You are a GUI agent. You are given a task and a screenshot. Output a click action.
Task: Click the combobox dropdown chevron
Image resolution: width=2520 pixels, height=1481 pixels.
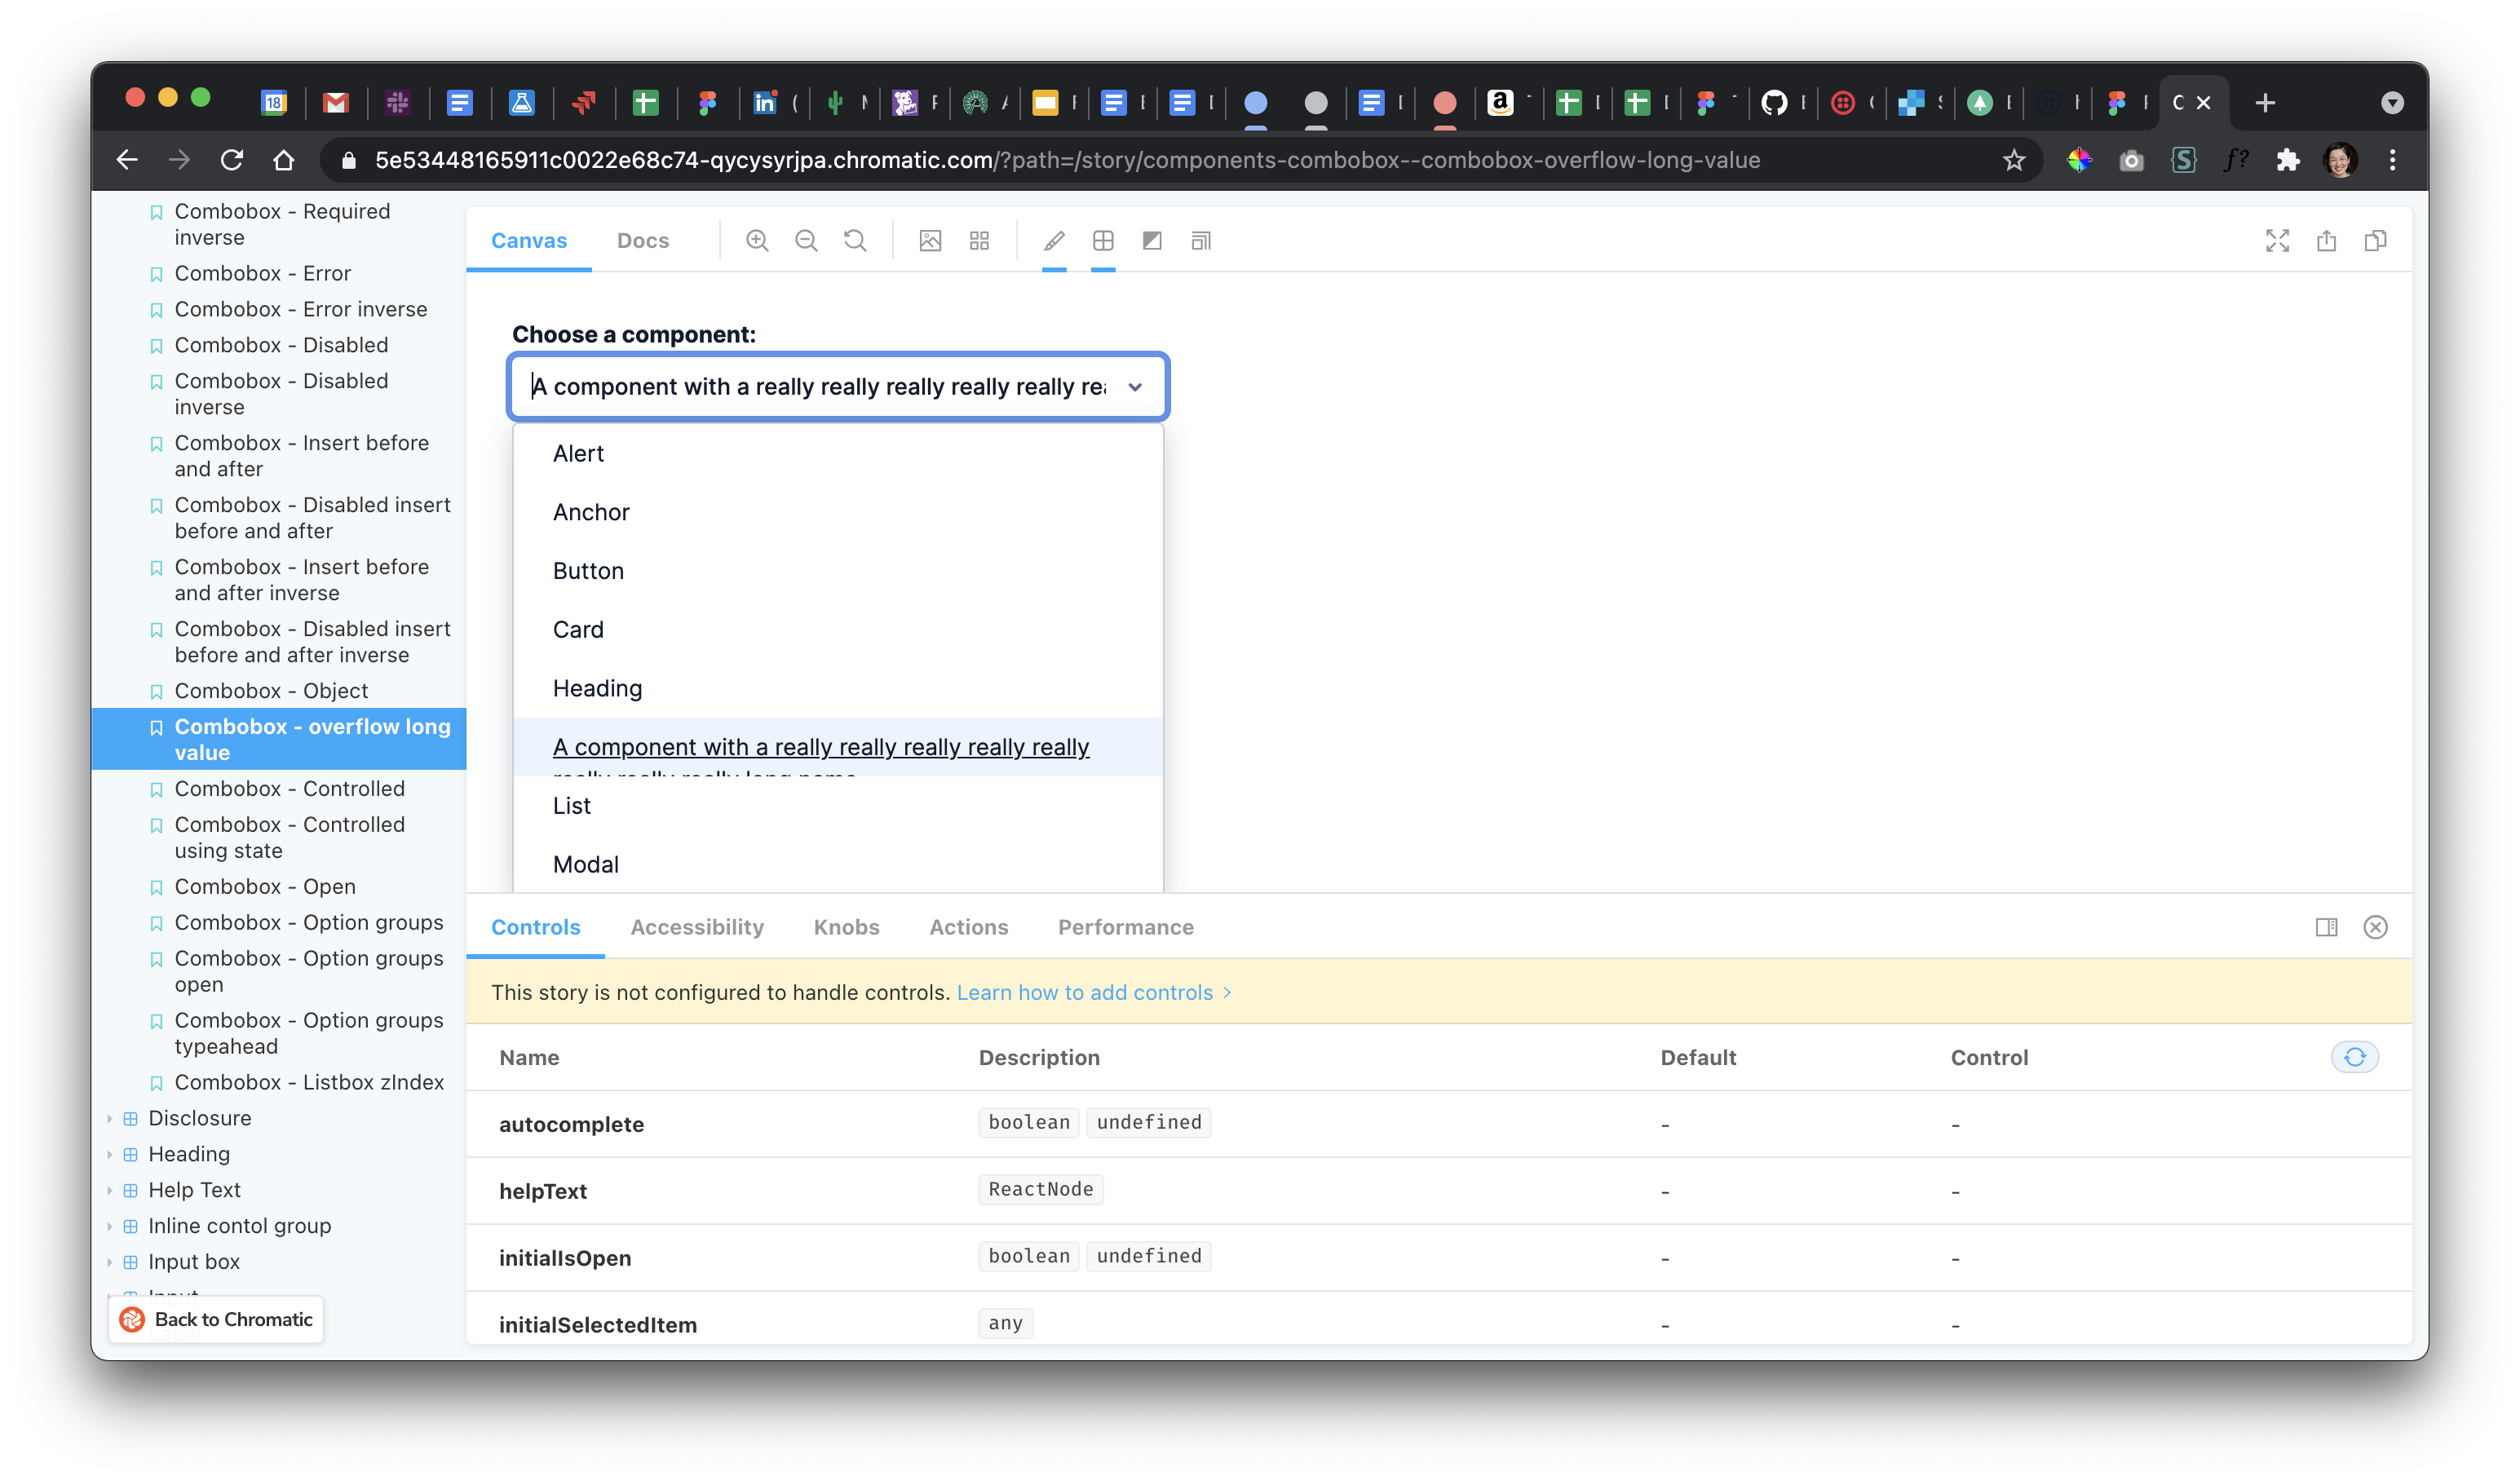click(x=1135, y=387)
